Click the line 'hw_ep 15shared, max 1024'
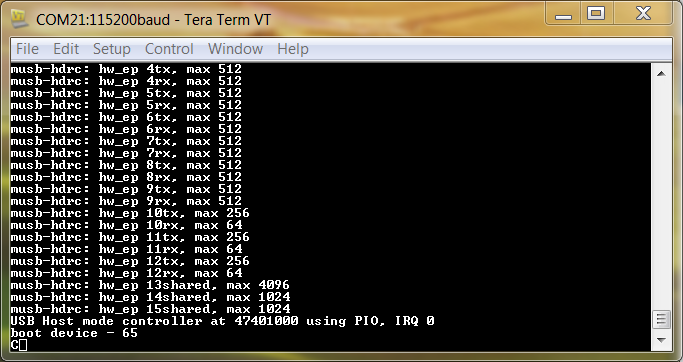Viewport: 683px width, 362px height. pyautogui.click(x=150, y=308)
